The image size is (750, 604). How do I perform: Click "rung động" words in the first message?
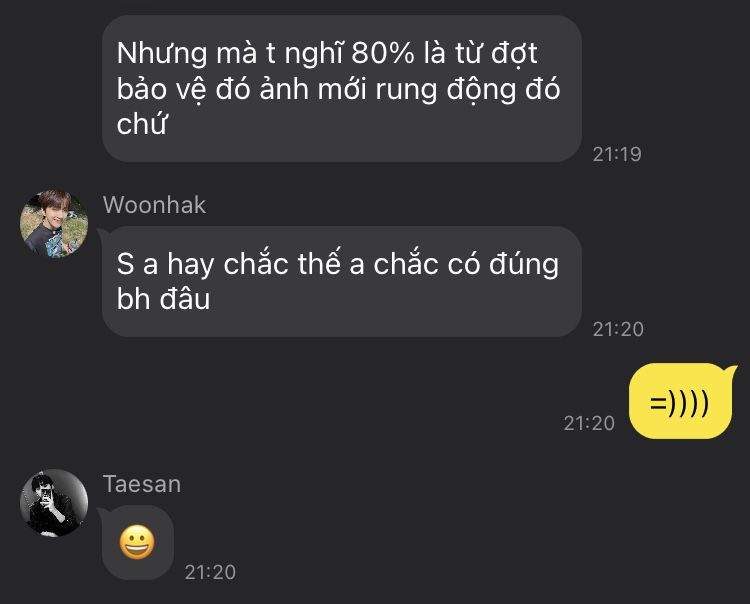click(443, 89)
